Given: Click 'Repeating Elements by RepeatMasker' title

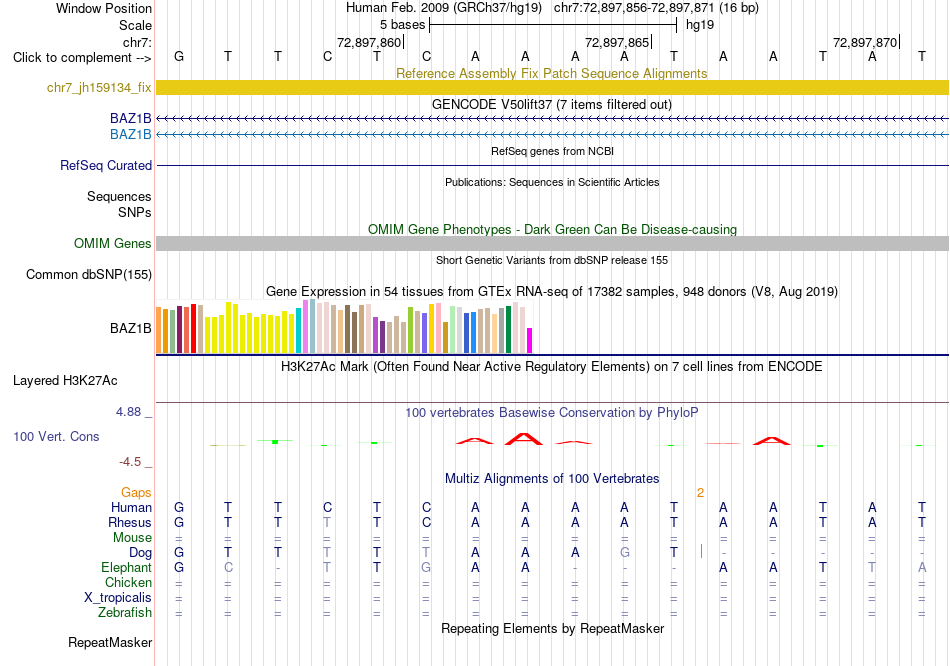Looking at the screenshot, I should point(552,628).
